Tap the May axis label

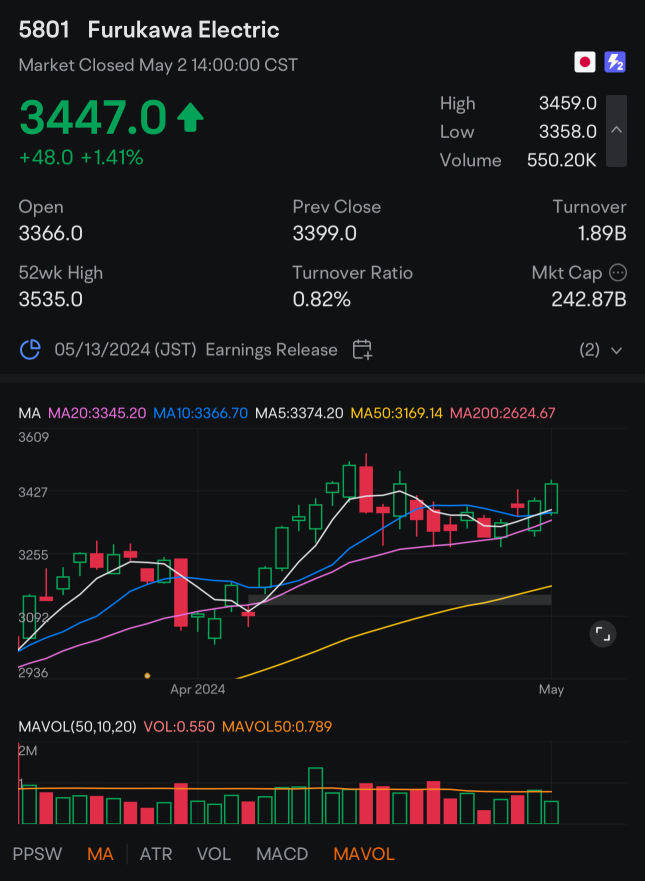pos(551,689)
